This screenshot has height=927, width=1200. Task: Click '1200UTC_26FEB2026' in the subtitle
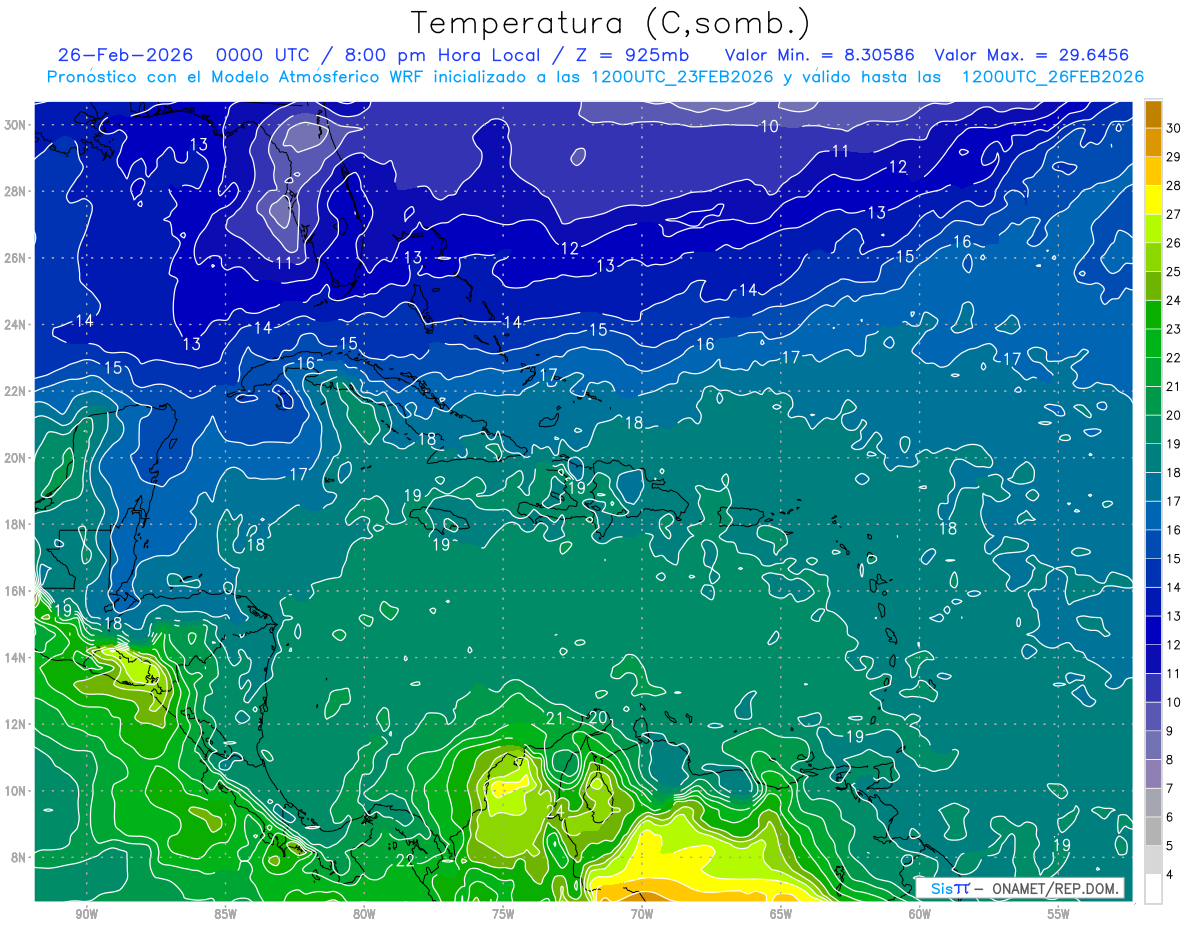[x=1052, y=77]
